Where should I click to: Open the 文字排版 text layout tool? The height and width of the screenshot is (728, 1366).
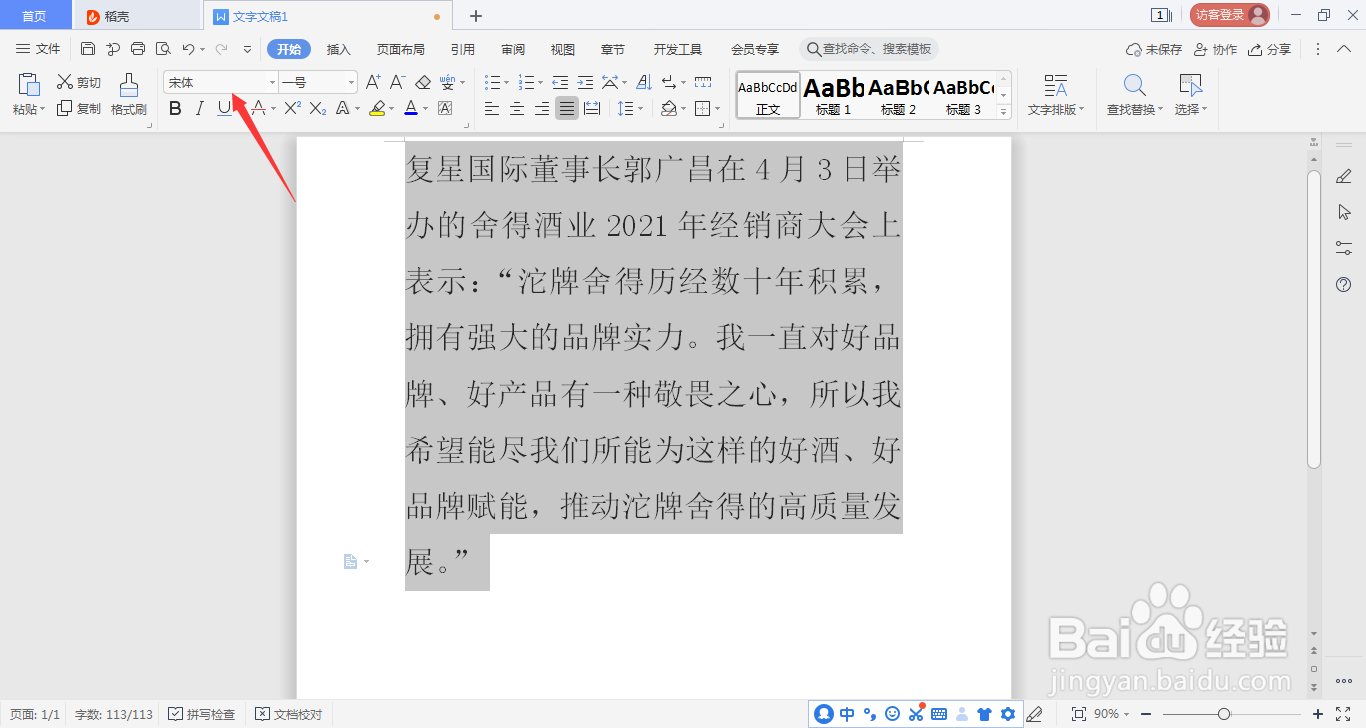(x=1056, y=95)
